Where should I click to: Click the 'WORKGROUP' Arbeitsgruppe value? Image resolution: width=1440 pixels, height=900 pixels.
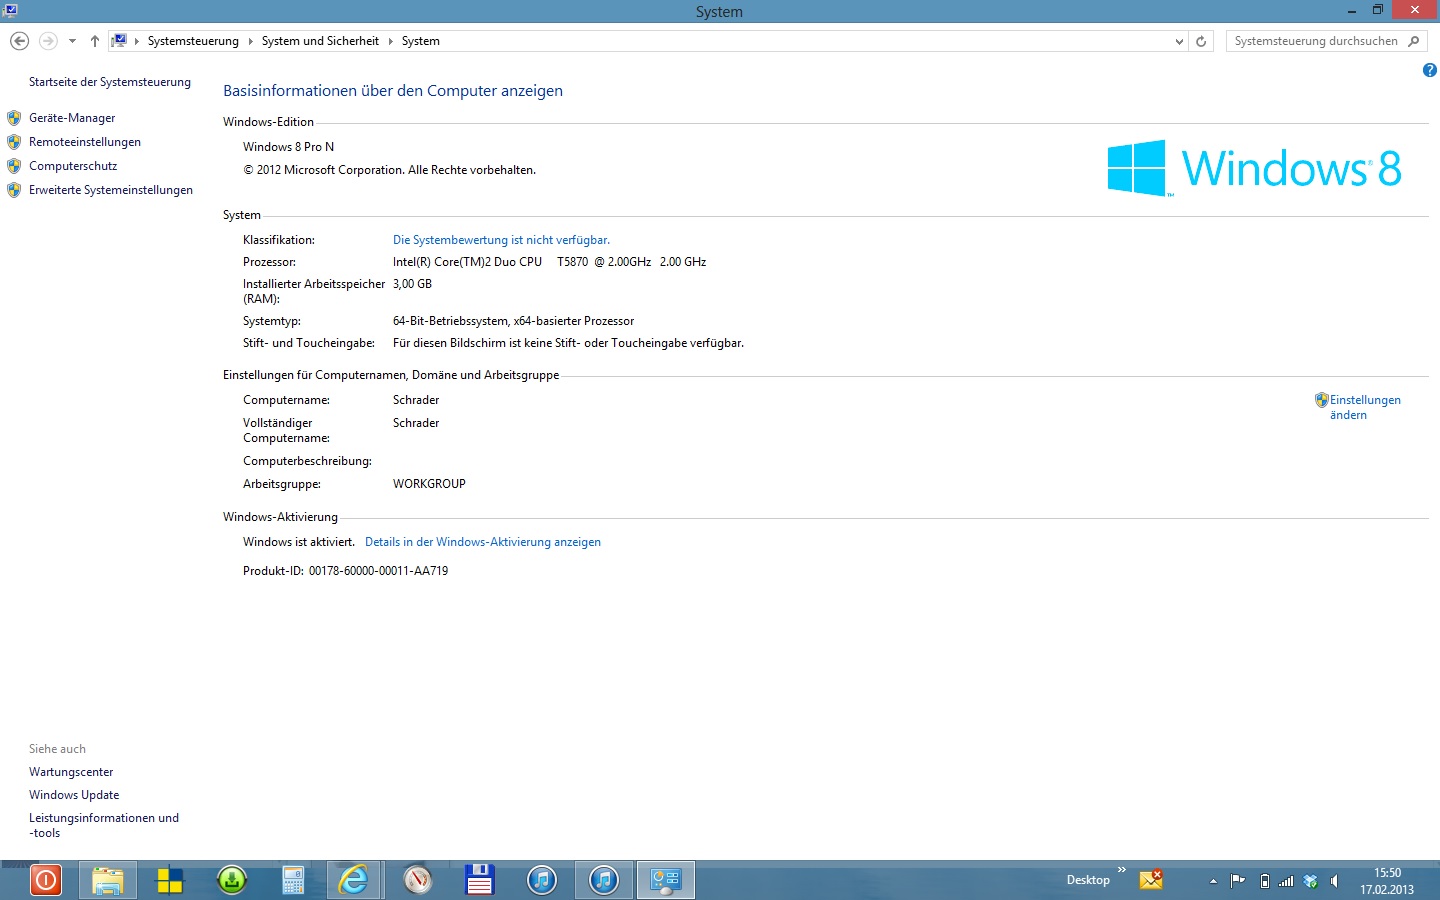(429, 484)
